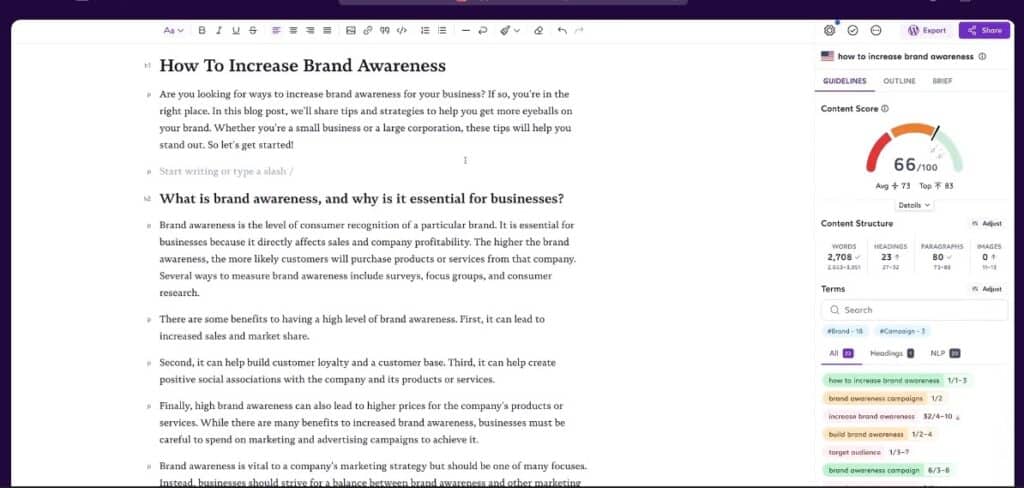Click term 'brand awareness campaign'
Image resolution: width=1024 pixels, height=488 pixels.
[874, 470]
